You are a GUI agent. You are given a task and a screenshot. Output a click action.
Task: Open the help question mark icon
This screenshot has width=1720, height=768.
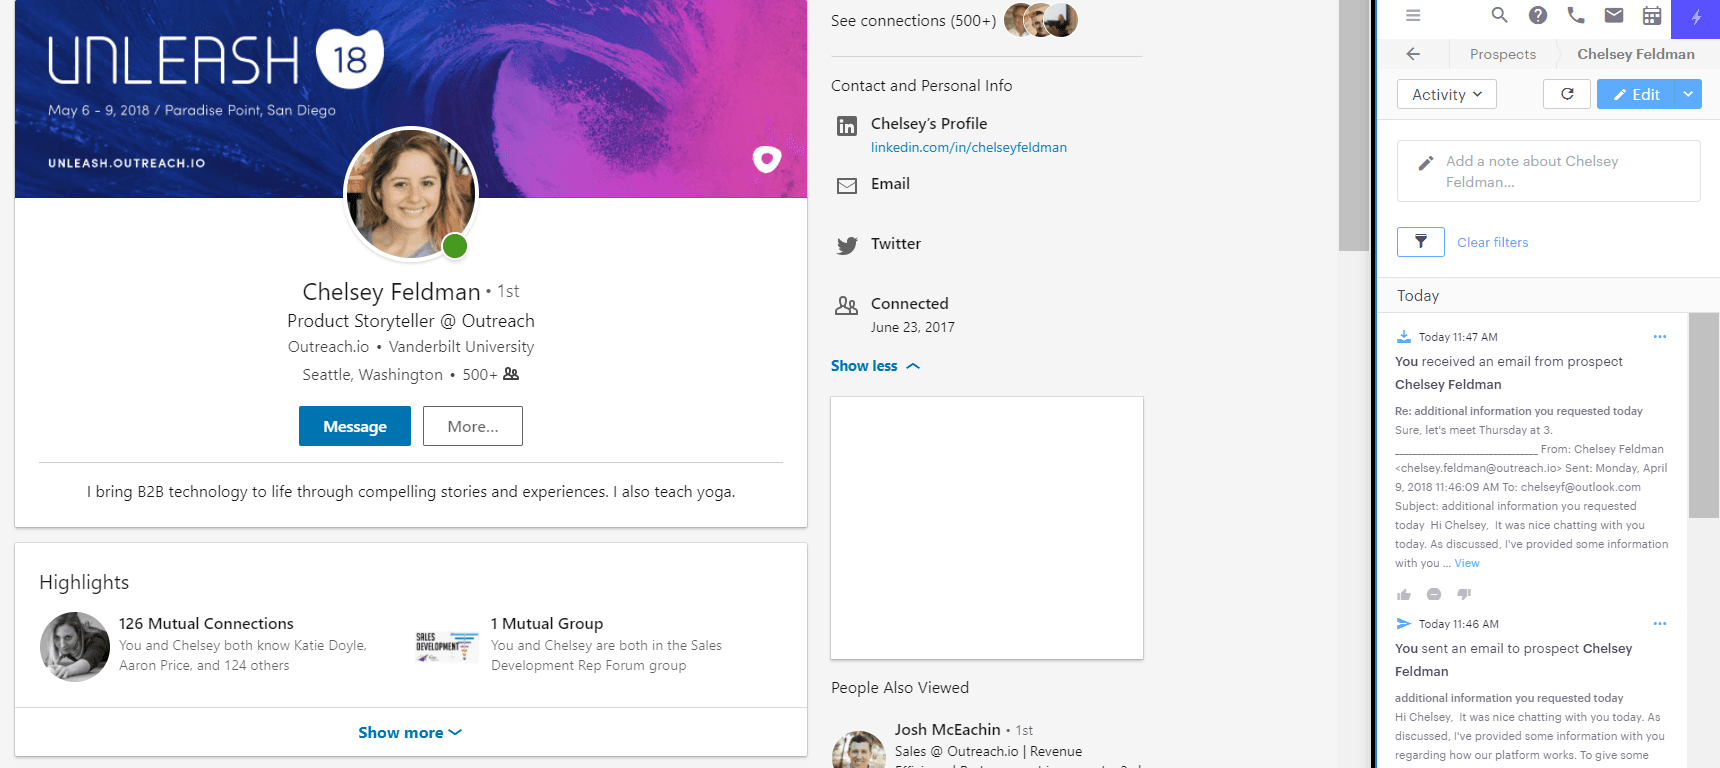[x=1538, y=15]
